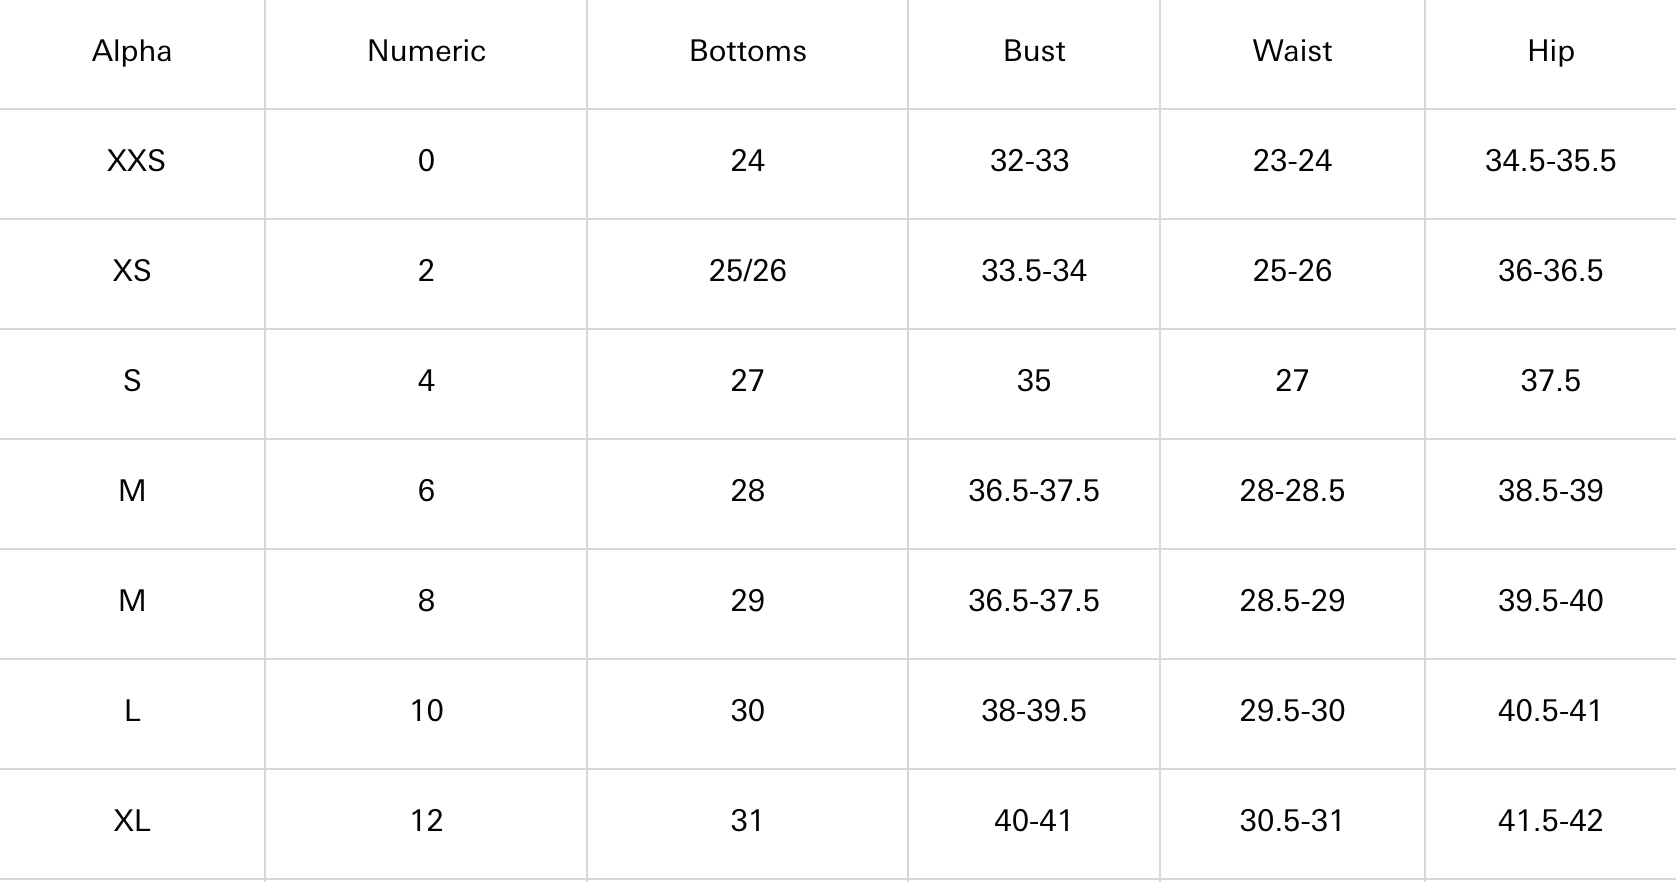
Task: Click the Hip column header
Action: point(1550,51)
